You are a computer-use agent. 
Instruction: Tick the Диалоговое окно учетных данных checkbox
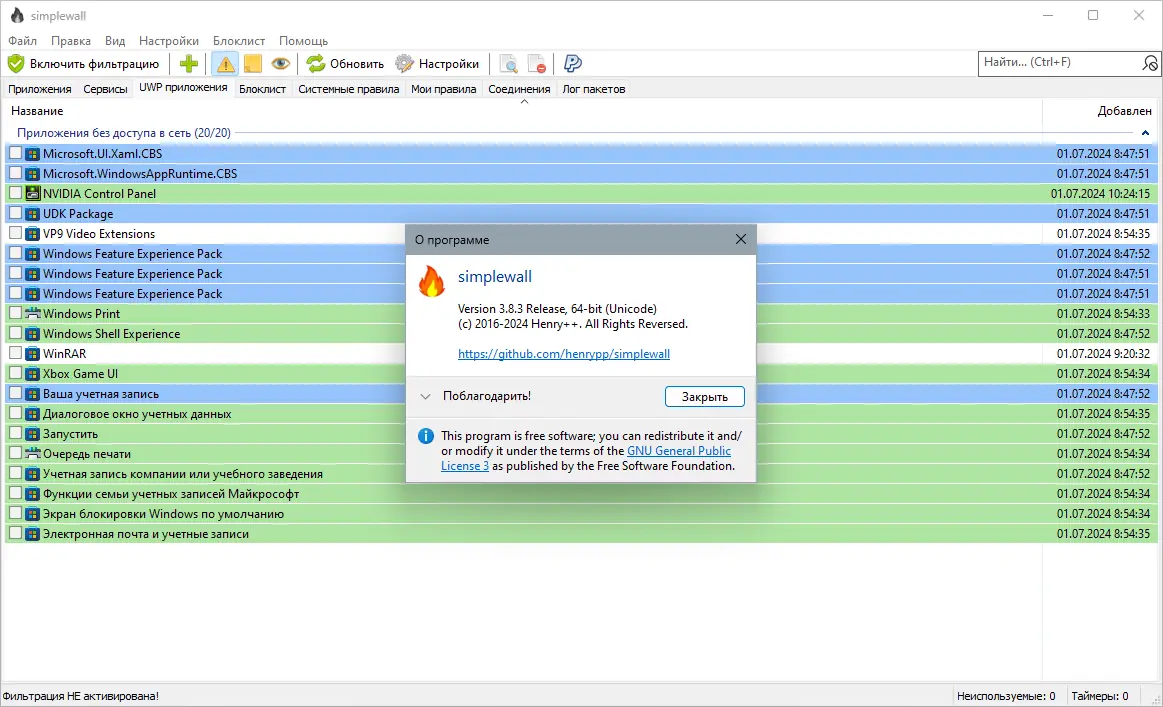click(x=16, y=413)
